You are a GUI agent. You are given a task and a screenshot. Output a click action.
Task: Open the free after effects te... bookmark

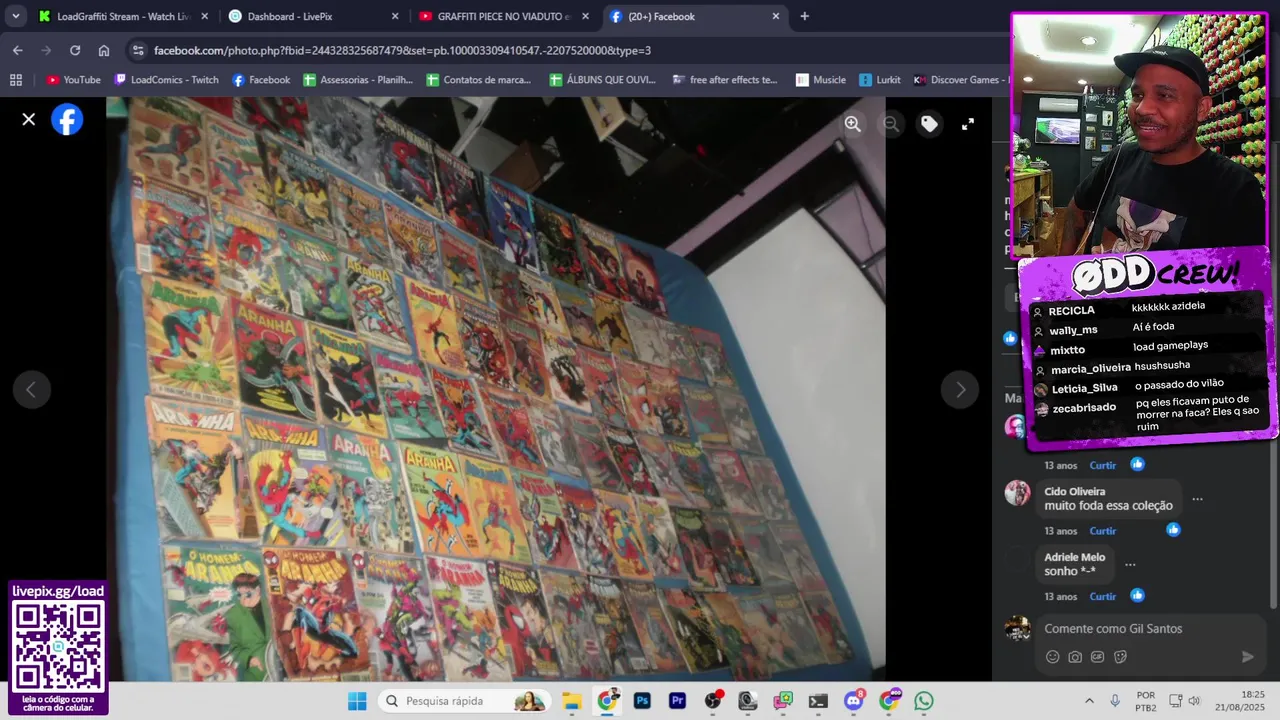pos(725,80)
